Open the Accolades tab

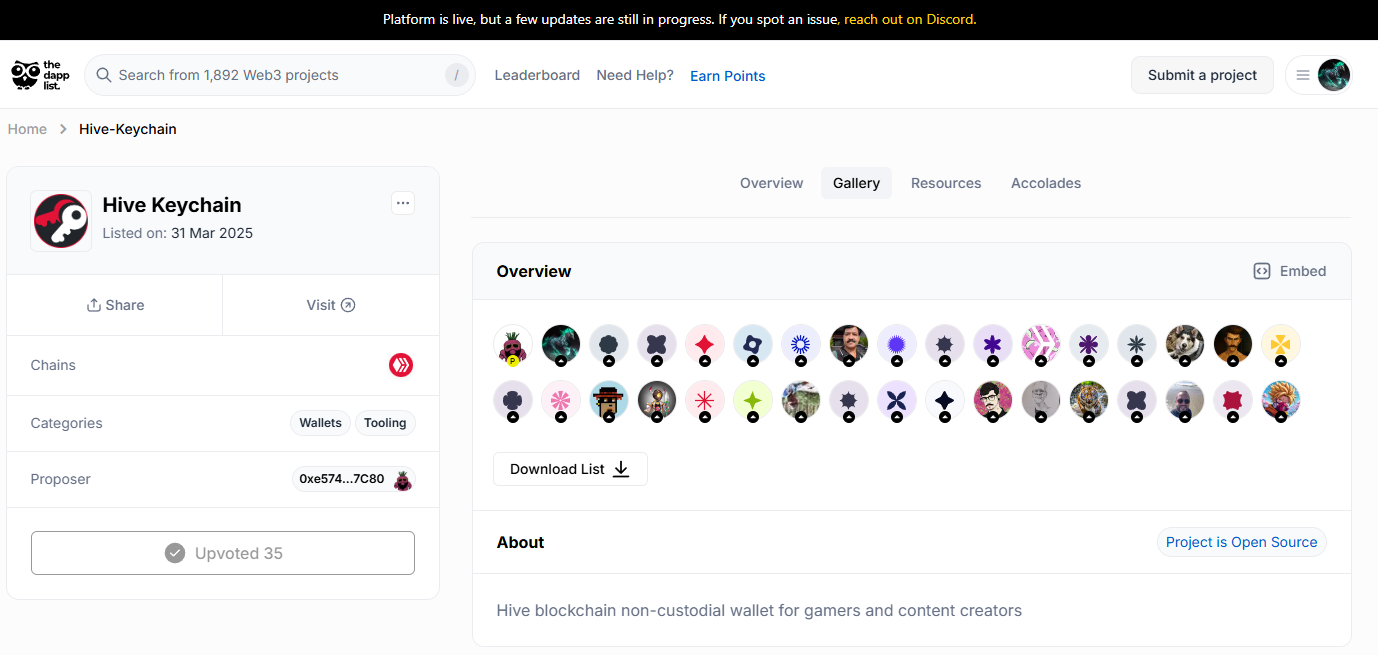click(x=1046, y=183)
